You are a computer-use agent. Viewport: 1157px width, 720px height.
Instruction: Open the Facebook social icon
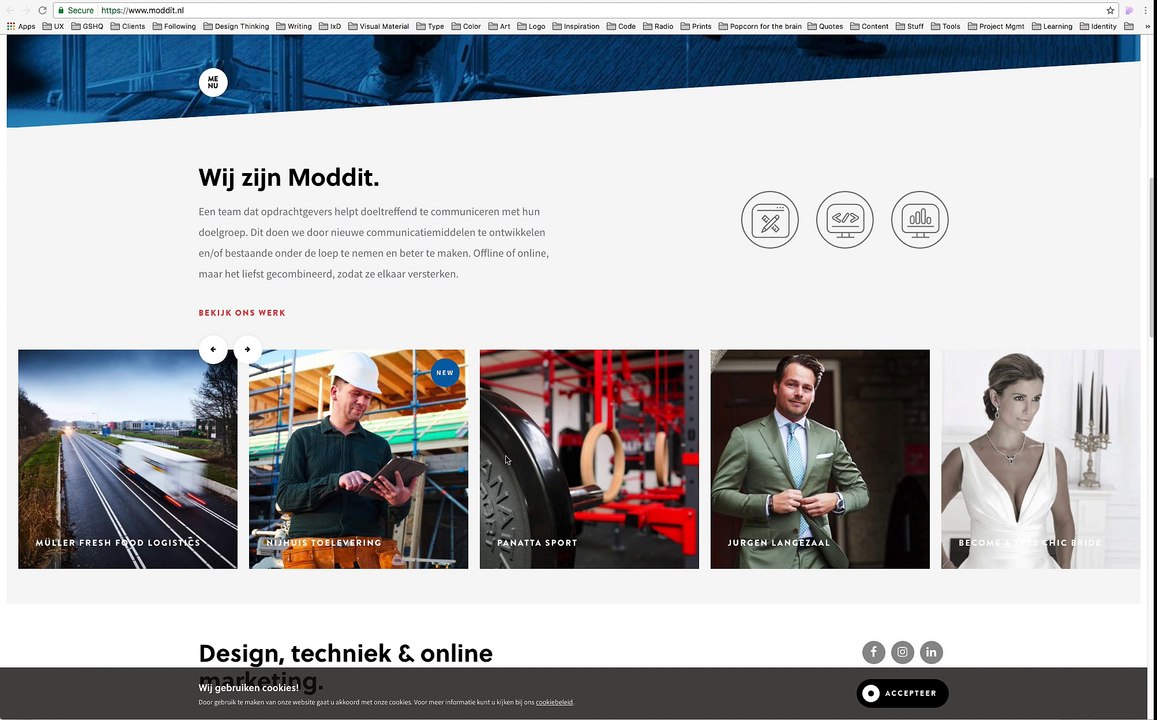874,652
